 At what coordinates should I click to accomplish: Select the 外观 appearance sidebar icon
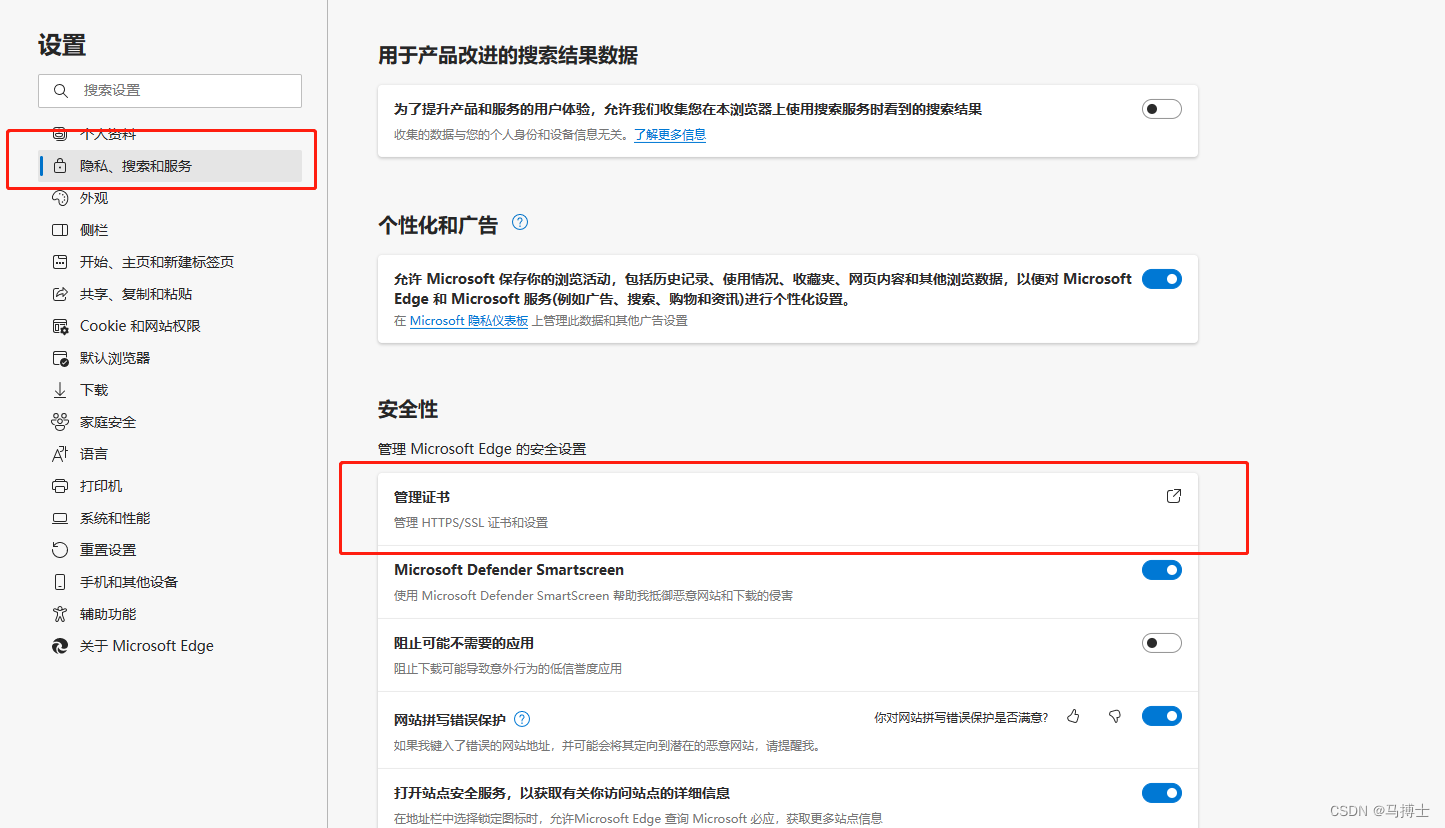61,197
